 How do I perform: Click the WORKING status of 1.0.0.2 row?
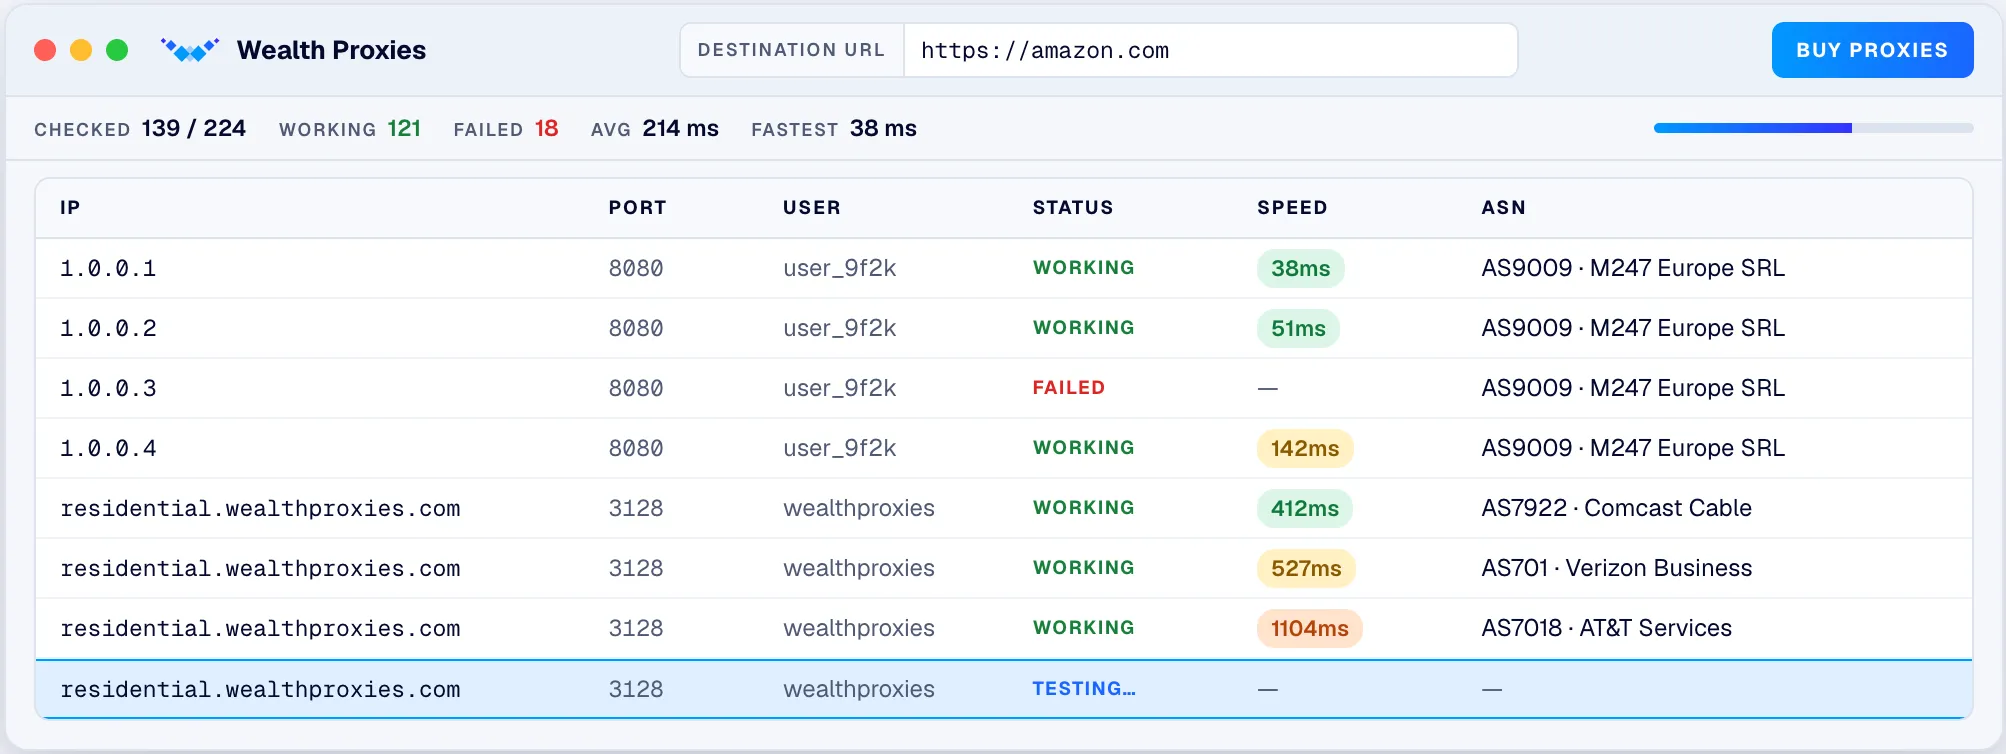[1083, 328]
